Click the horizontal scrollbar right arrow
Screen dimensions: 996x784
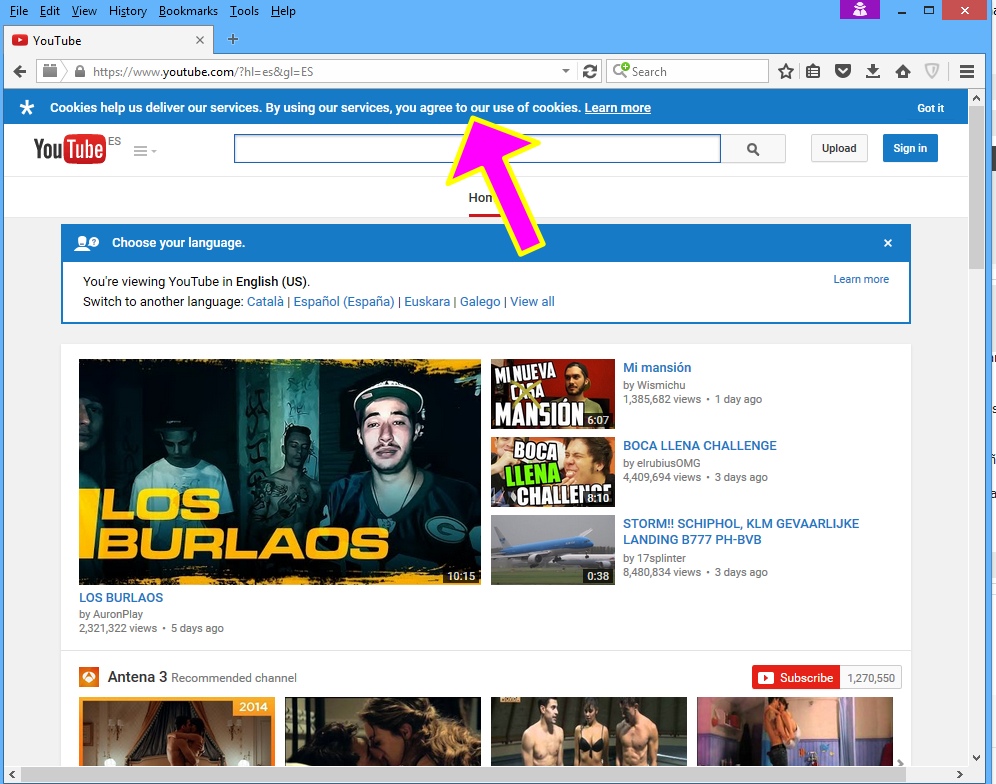960,774
